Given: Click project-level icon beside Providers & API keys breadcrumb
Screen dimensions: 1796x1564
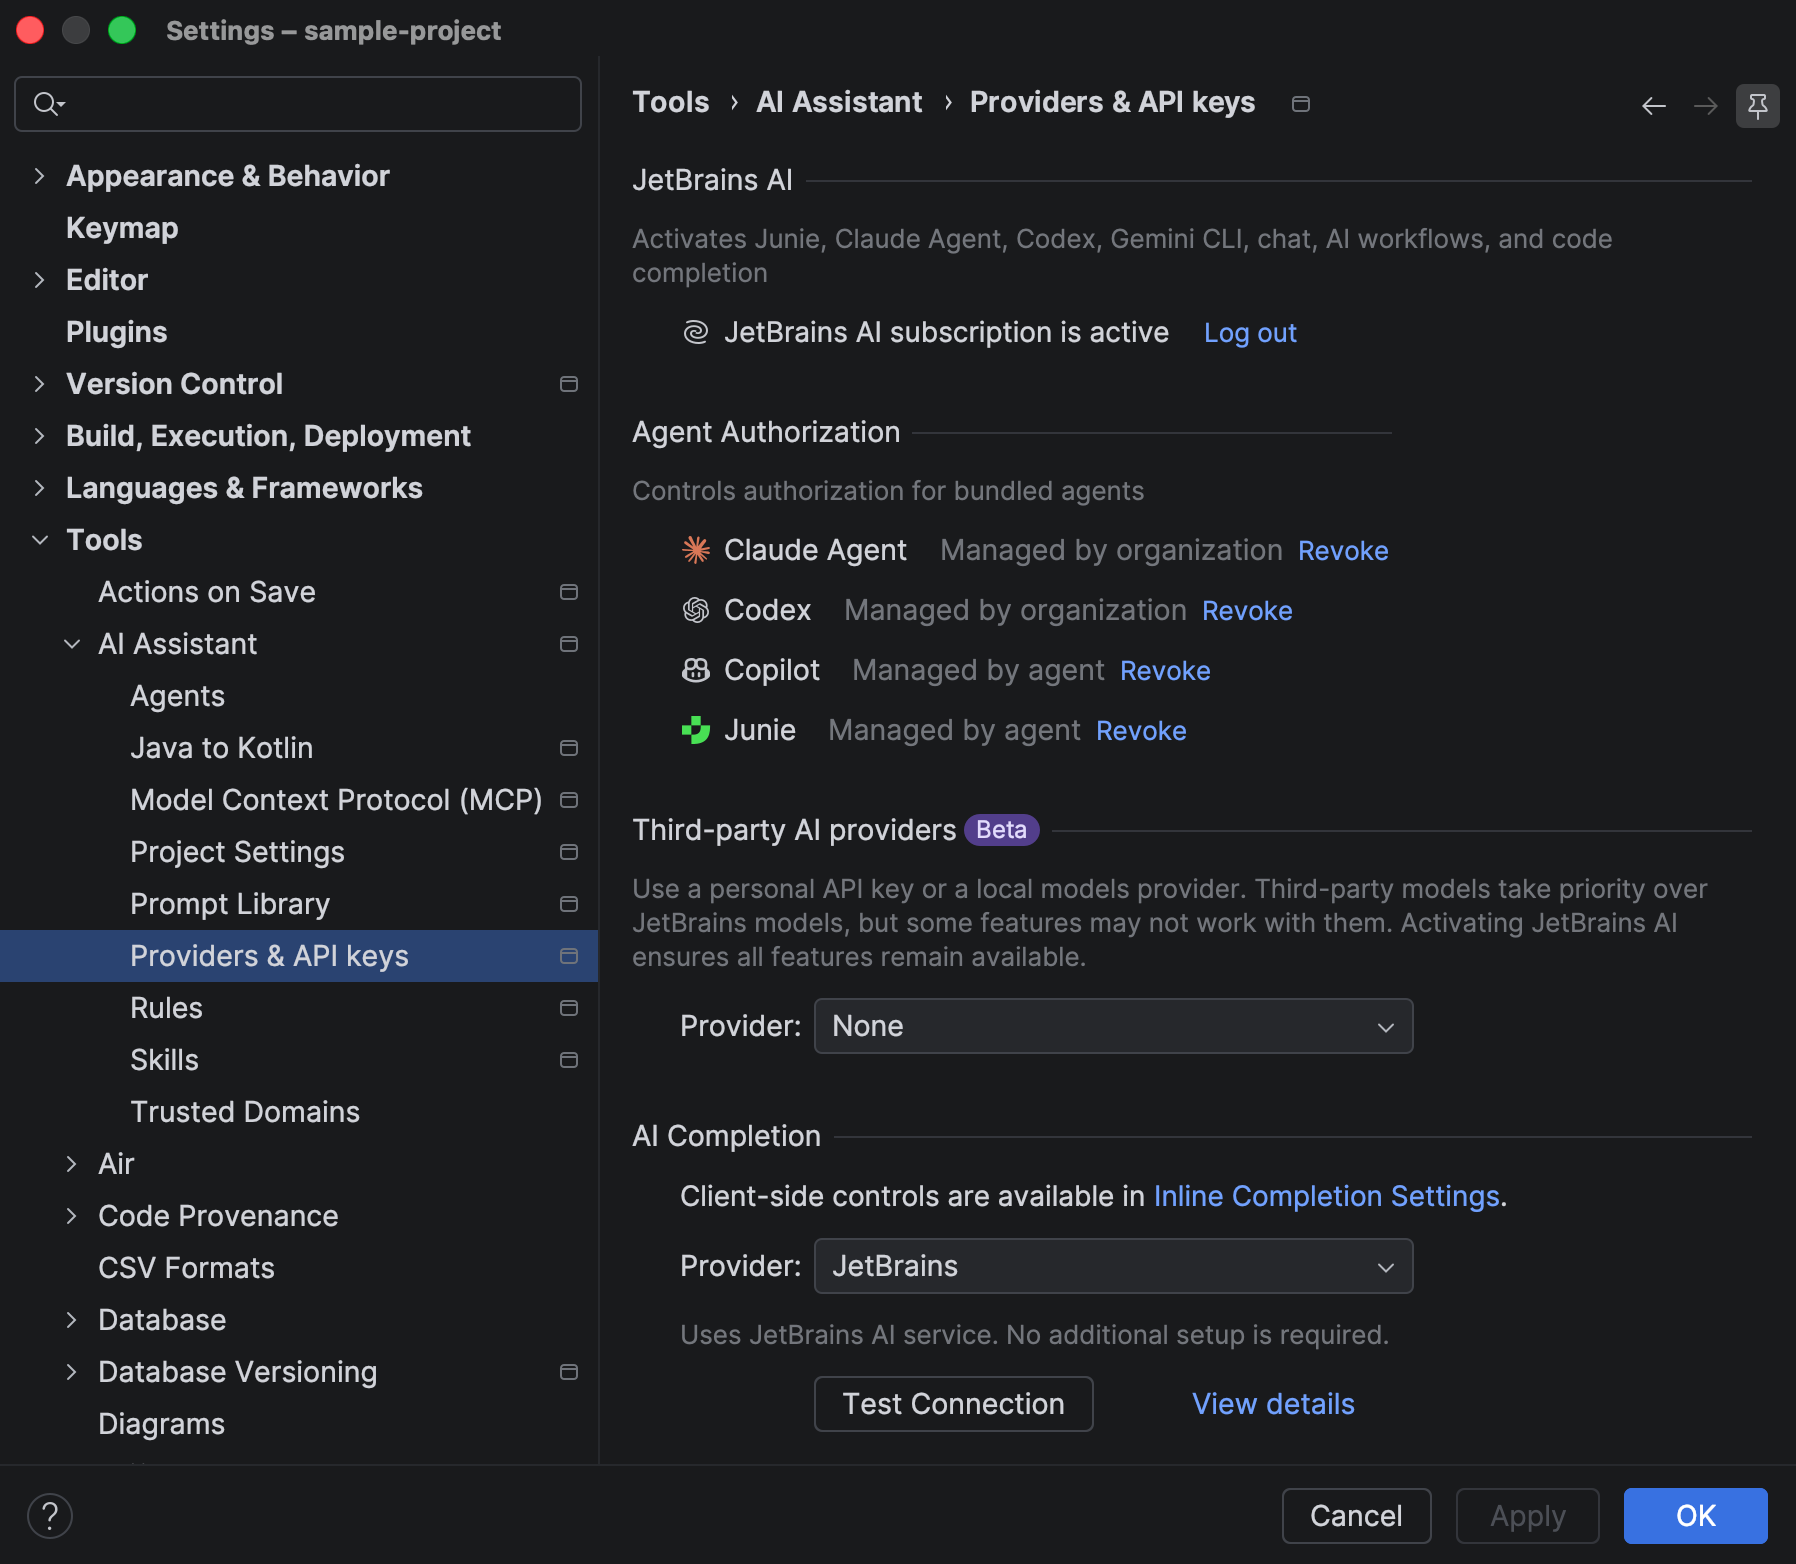Looking at the screenshot, I should click(x=1301, y=104).
